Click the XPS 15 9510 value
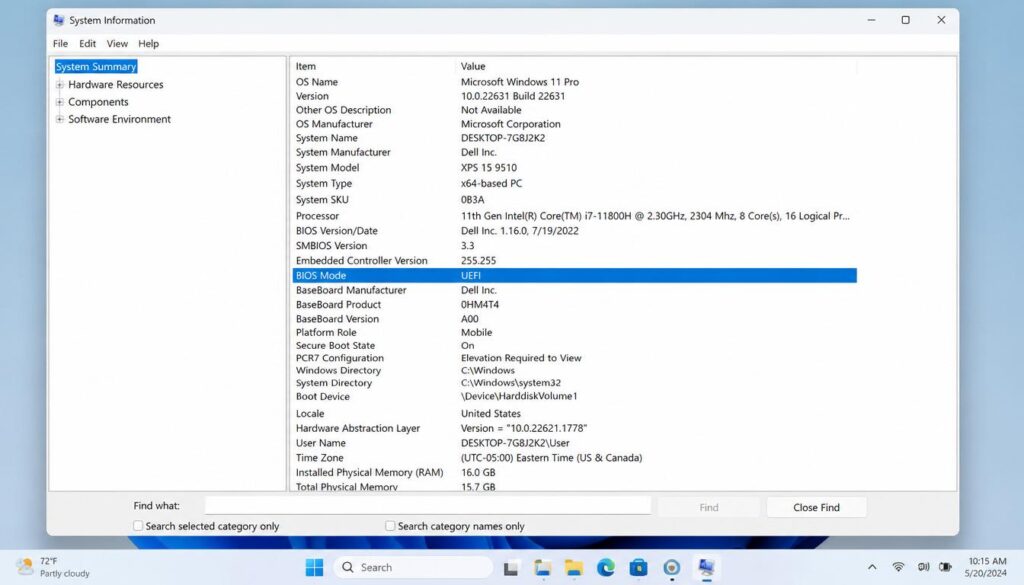Image resolution: width=1024 pixels, height=585 pixels. point(488,168)
